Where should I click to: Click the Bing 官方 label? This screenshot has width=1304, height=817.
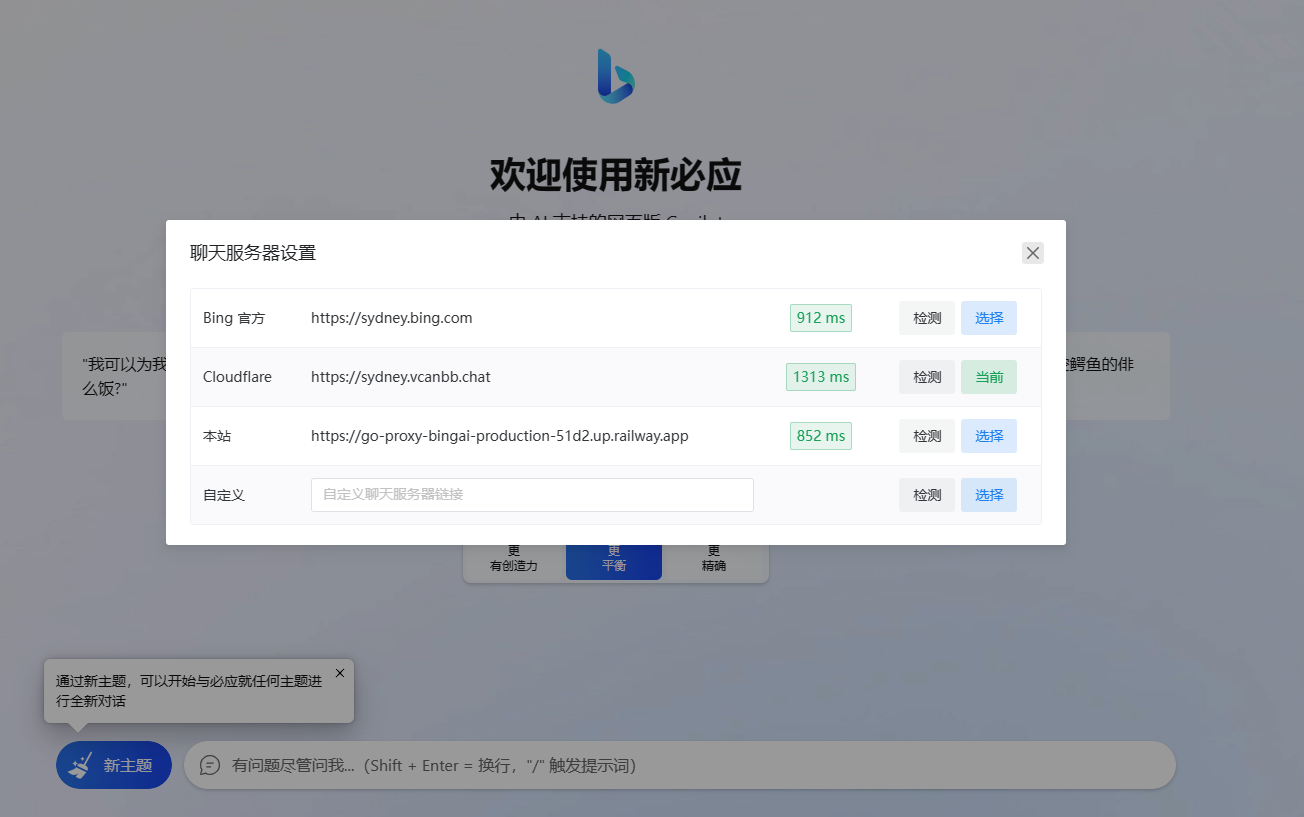click(234, 318)
